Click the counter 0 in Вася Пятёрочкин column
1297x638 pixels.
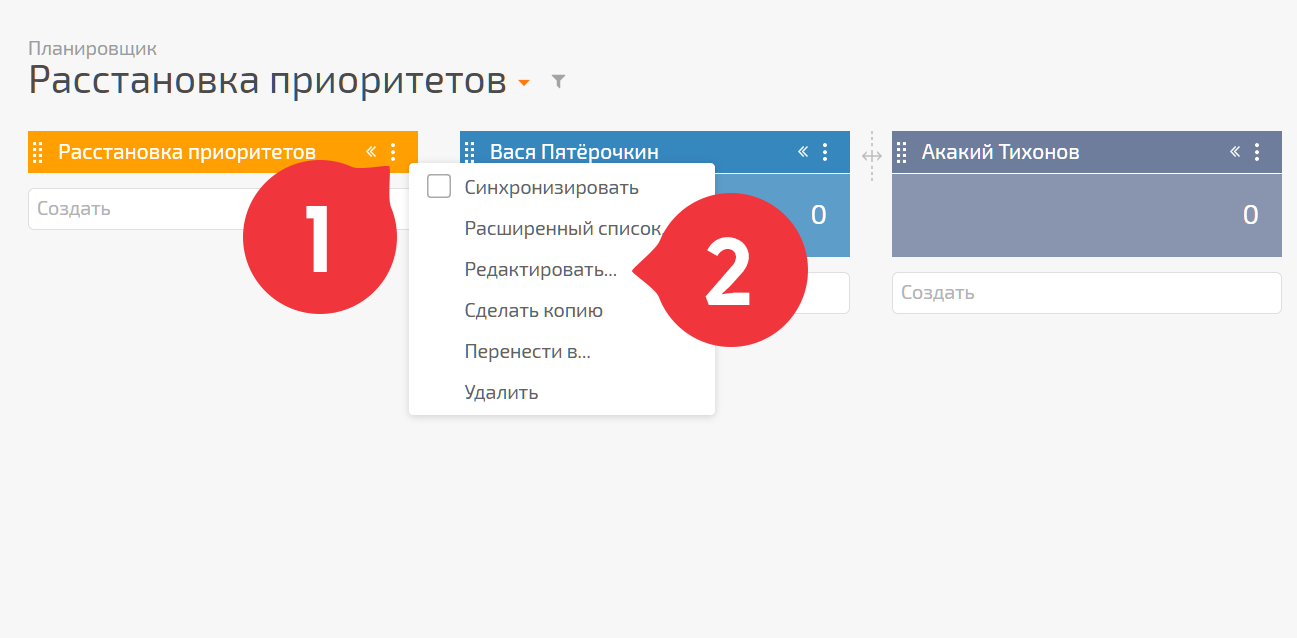[818, 215]
